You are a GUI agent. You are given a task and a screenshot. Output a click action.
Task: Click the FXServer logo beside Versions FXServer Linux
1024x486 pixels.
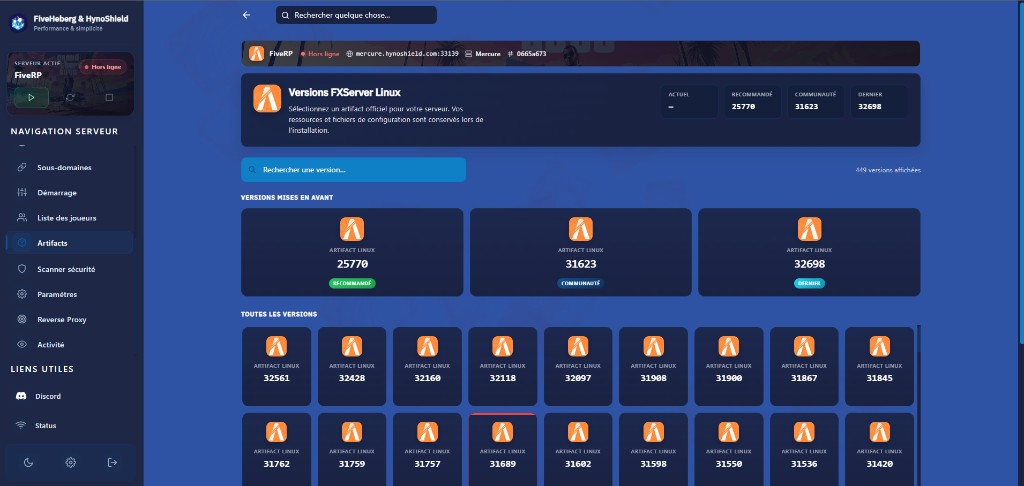267,99
